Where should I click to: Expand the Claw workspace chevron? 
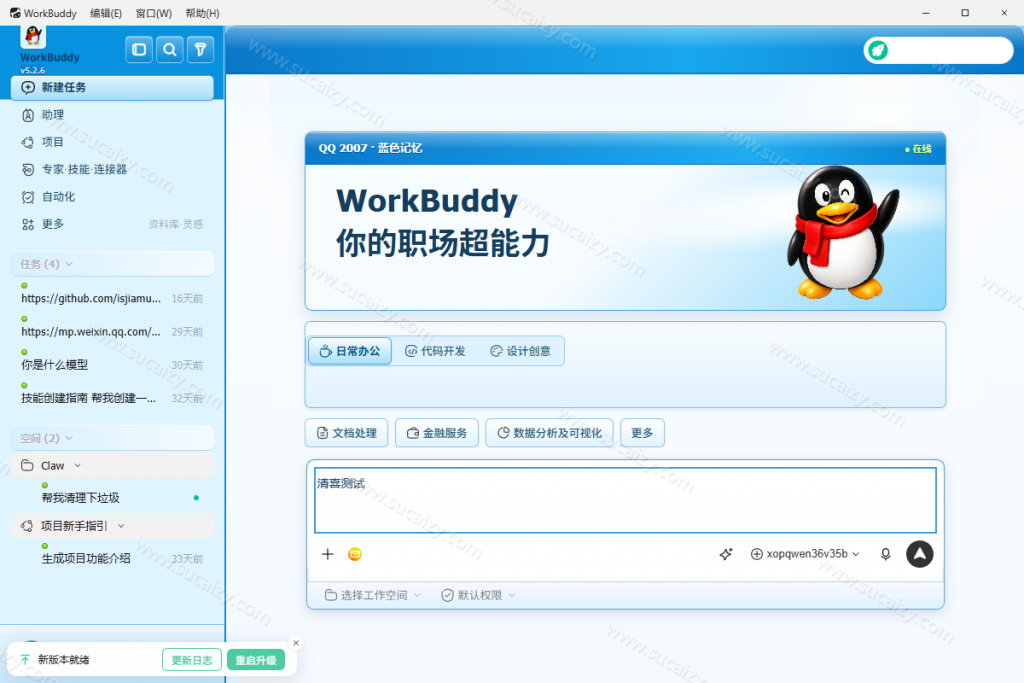[x=78, y=466]
